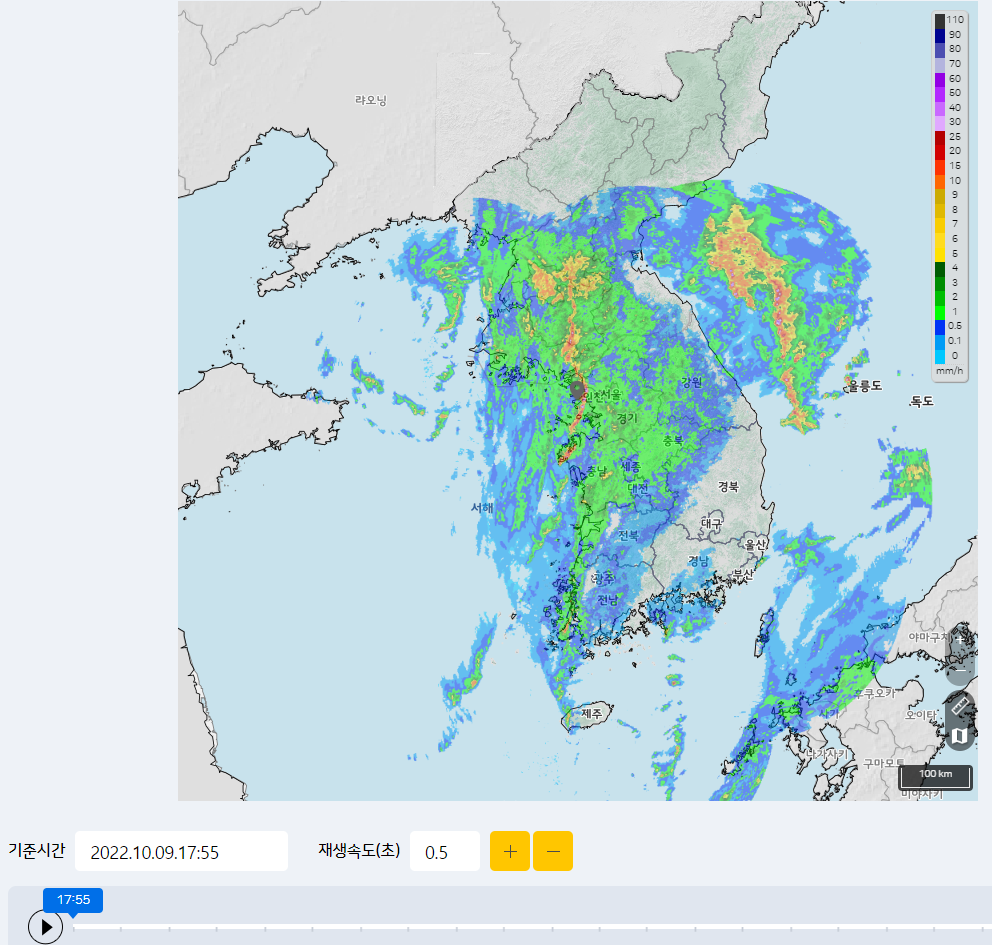Click the red 20 legend swatch

[940, 151]
